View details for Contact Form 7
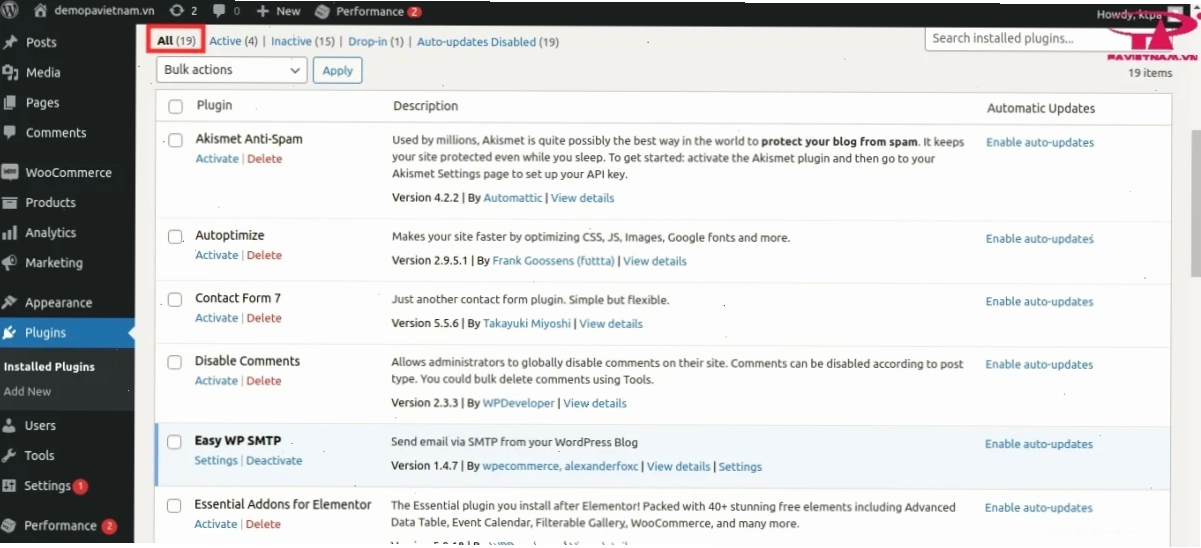This screenshot has width=1201, height=548. (611, 324)
